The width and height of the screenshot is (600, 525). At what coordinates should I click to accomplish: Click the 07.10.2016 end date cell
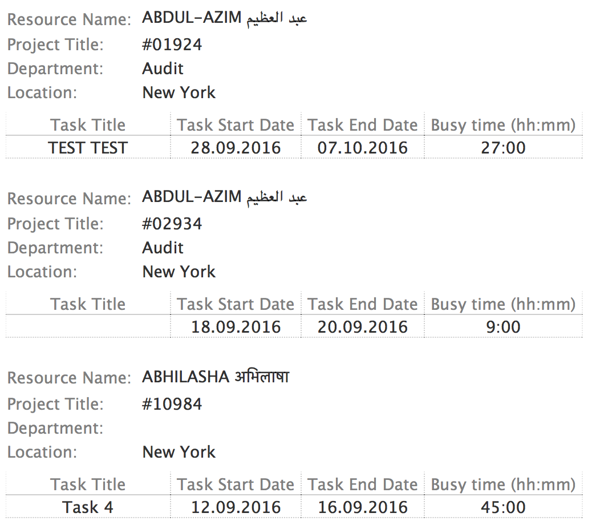point(363,147)
